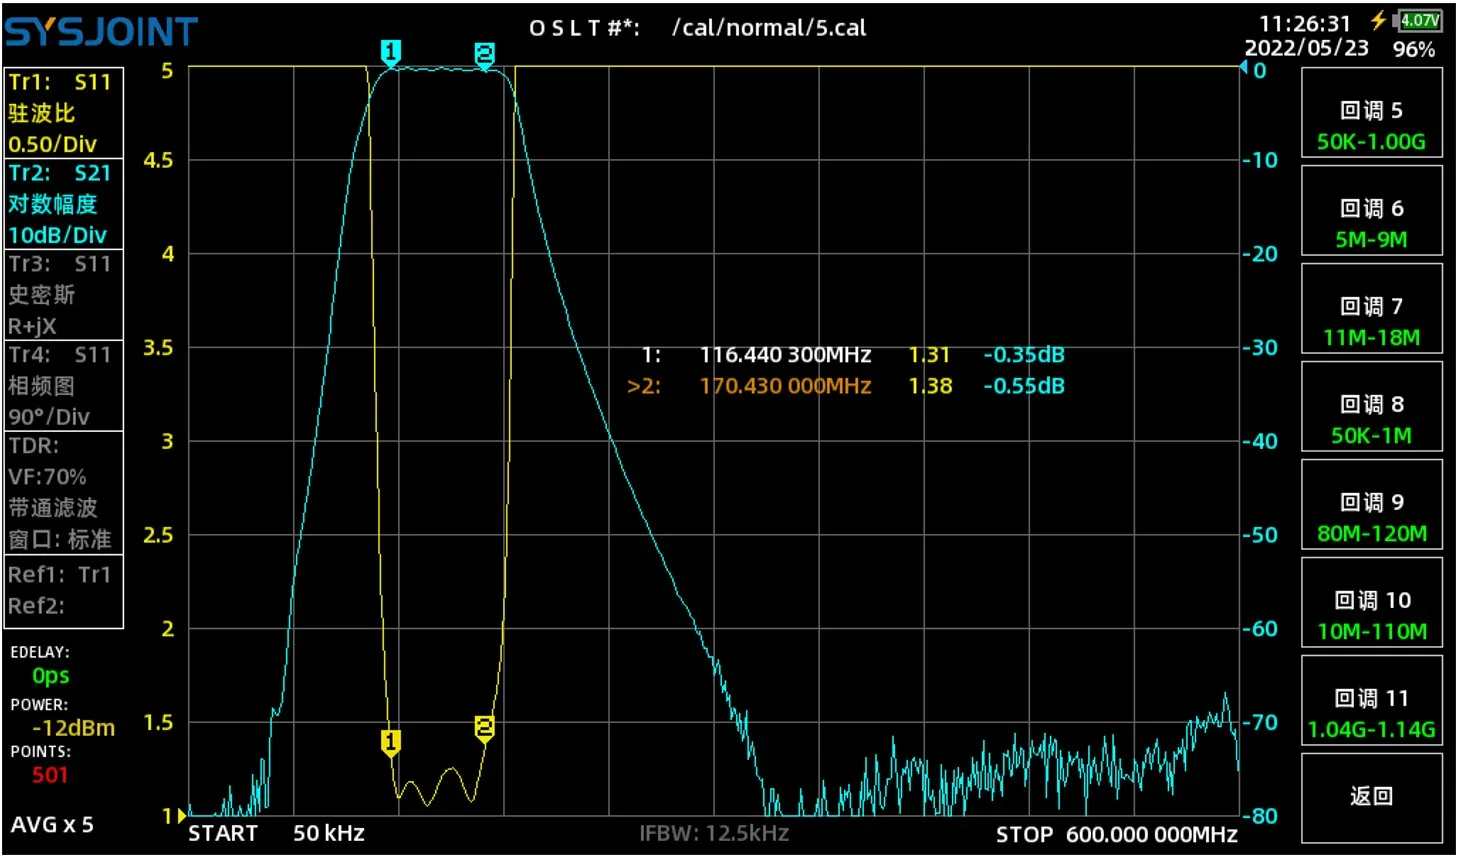This screenshot has height=857, width=1457.
Task: Click the START 50 kHz frequency
Action: tap(276, 834)
